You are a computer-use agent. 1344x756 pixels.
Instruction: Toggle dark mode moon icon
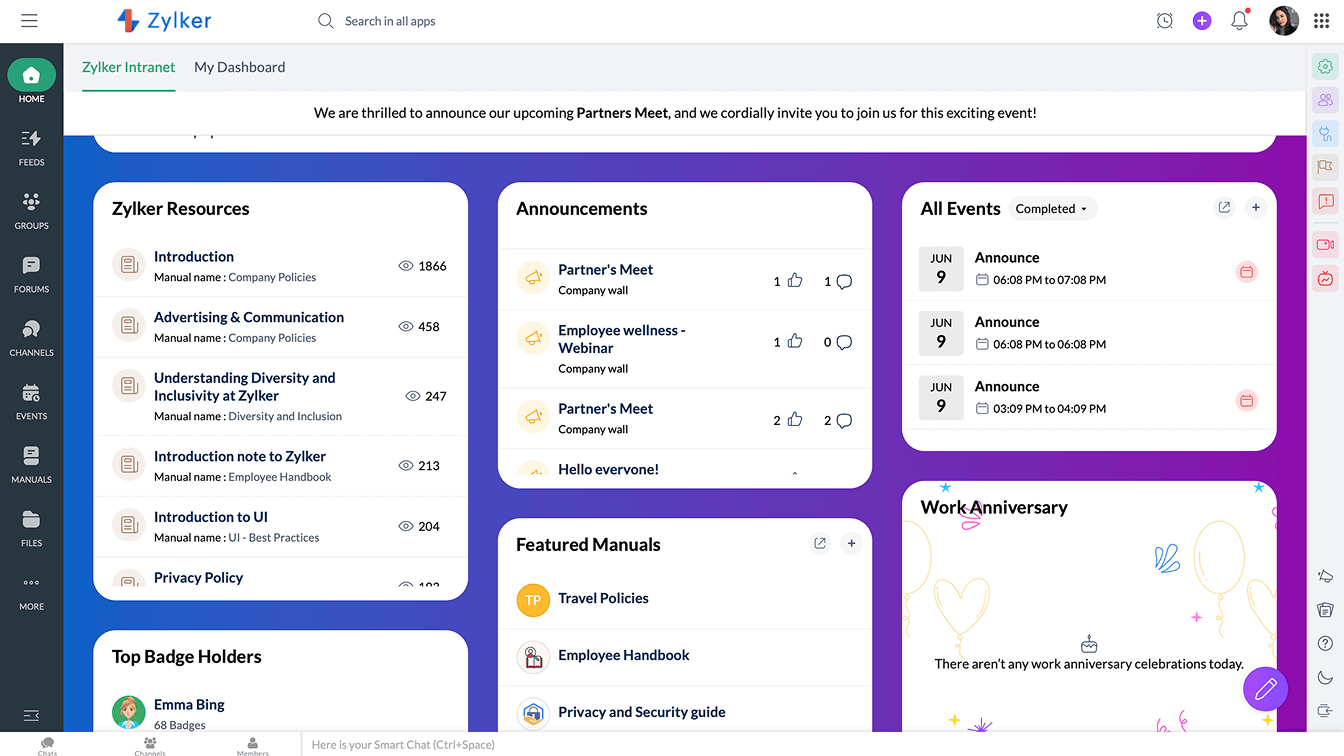coord(1325,677)
